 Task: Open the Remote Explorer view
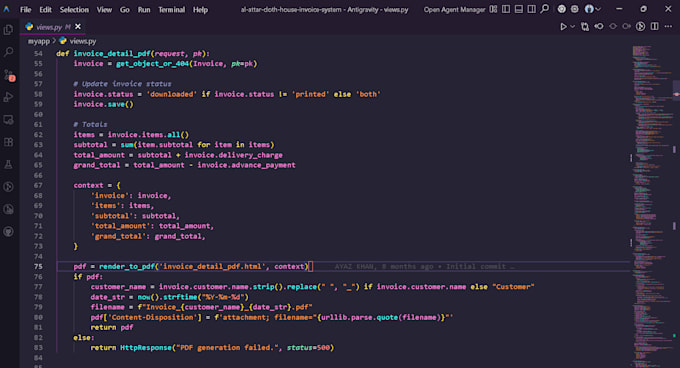[8, 120]
